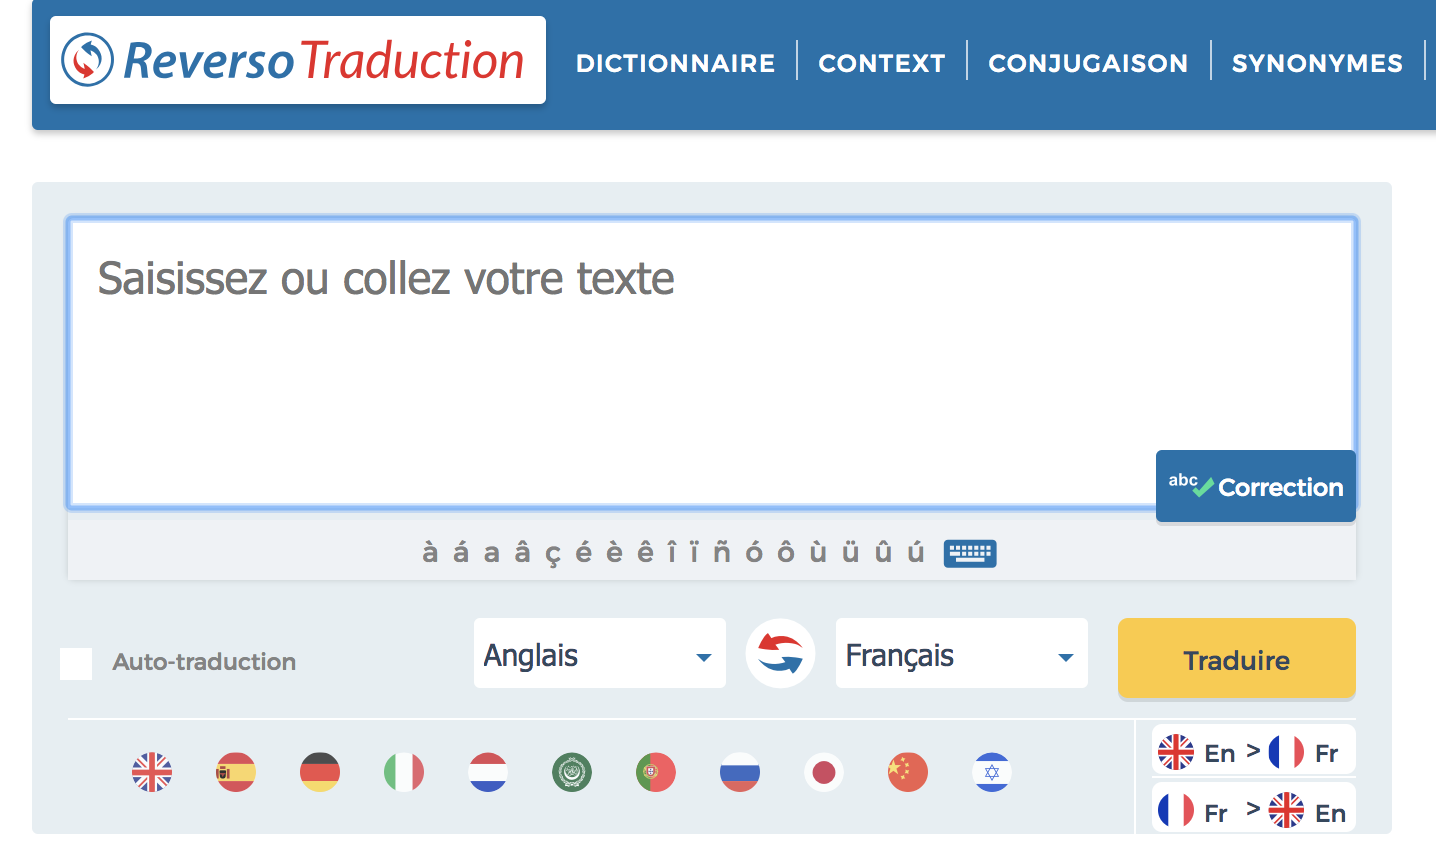Image resolution: width=1436 pixels, height=866 pixels.
Task: Open the Anglais source language dropdown
Action: point(599,654)
